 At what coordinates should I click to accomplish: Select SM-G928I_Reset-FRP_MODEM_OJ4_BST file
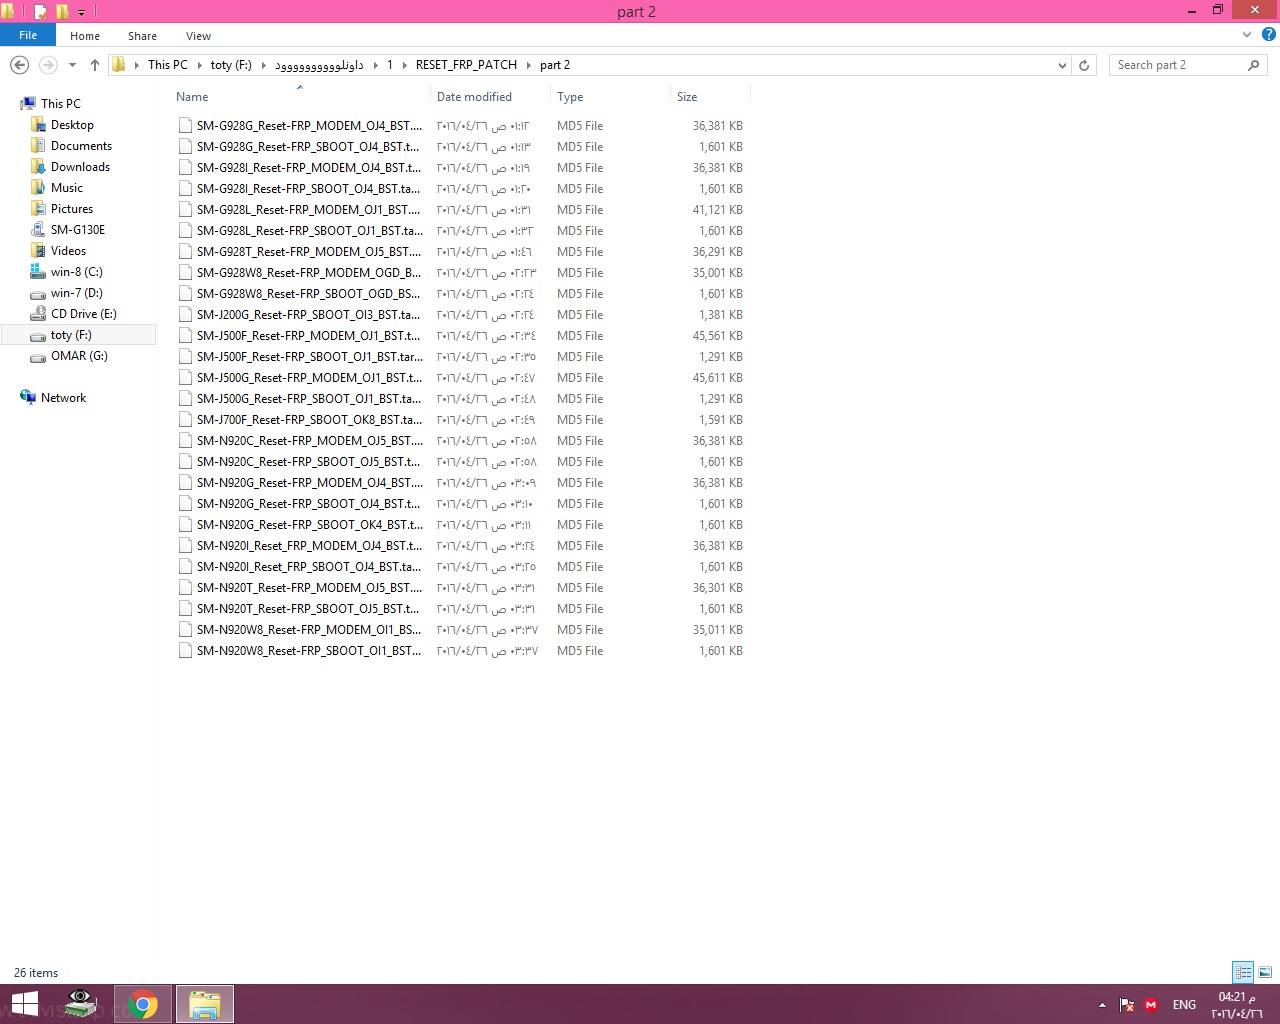309,168
